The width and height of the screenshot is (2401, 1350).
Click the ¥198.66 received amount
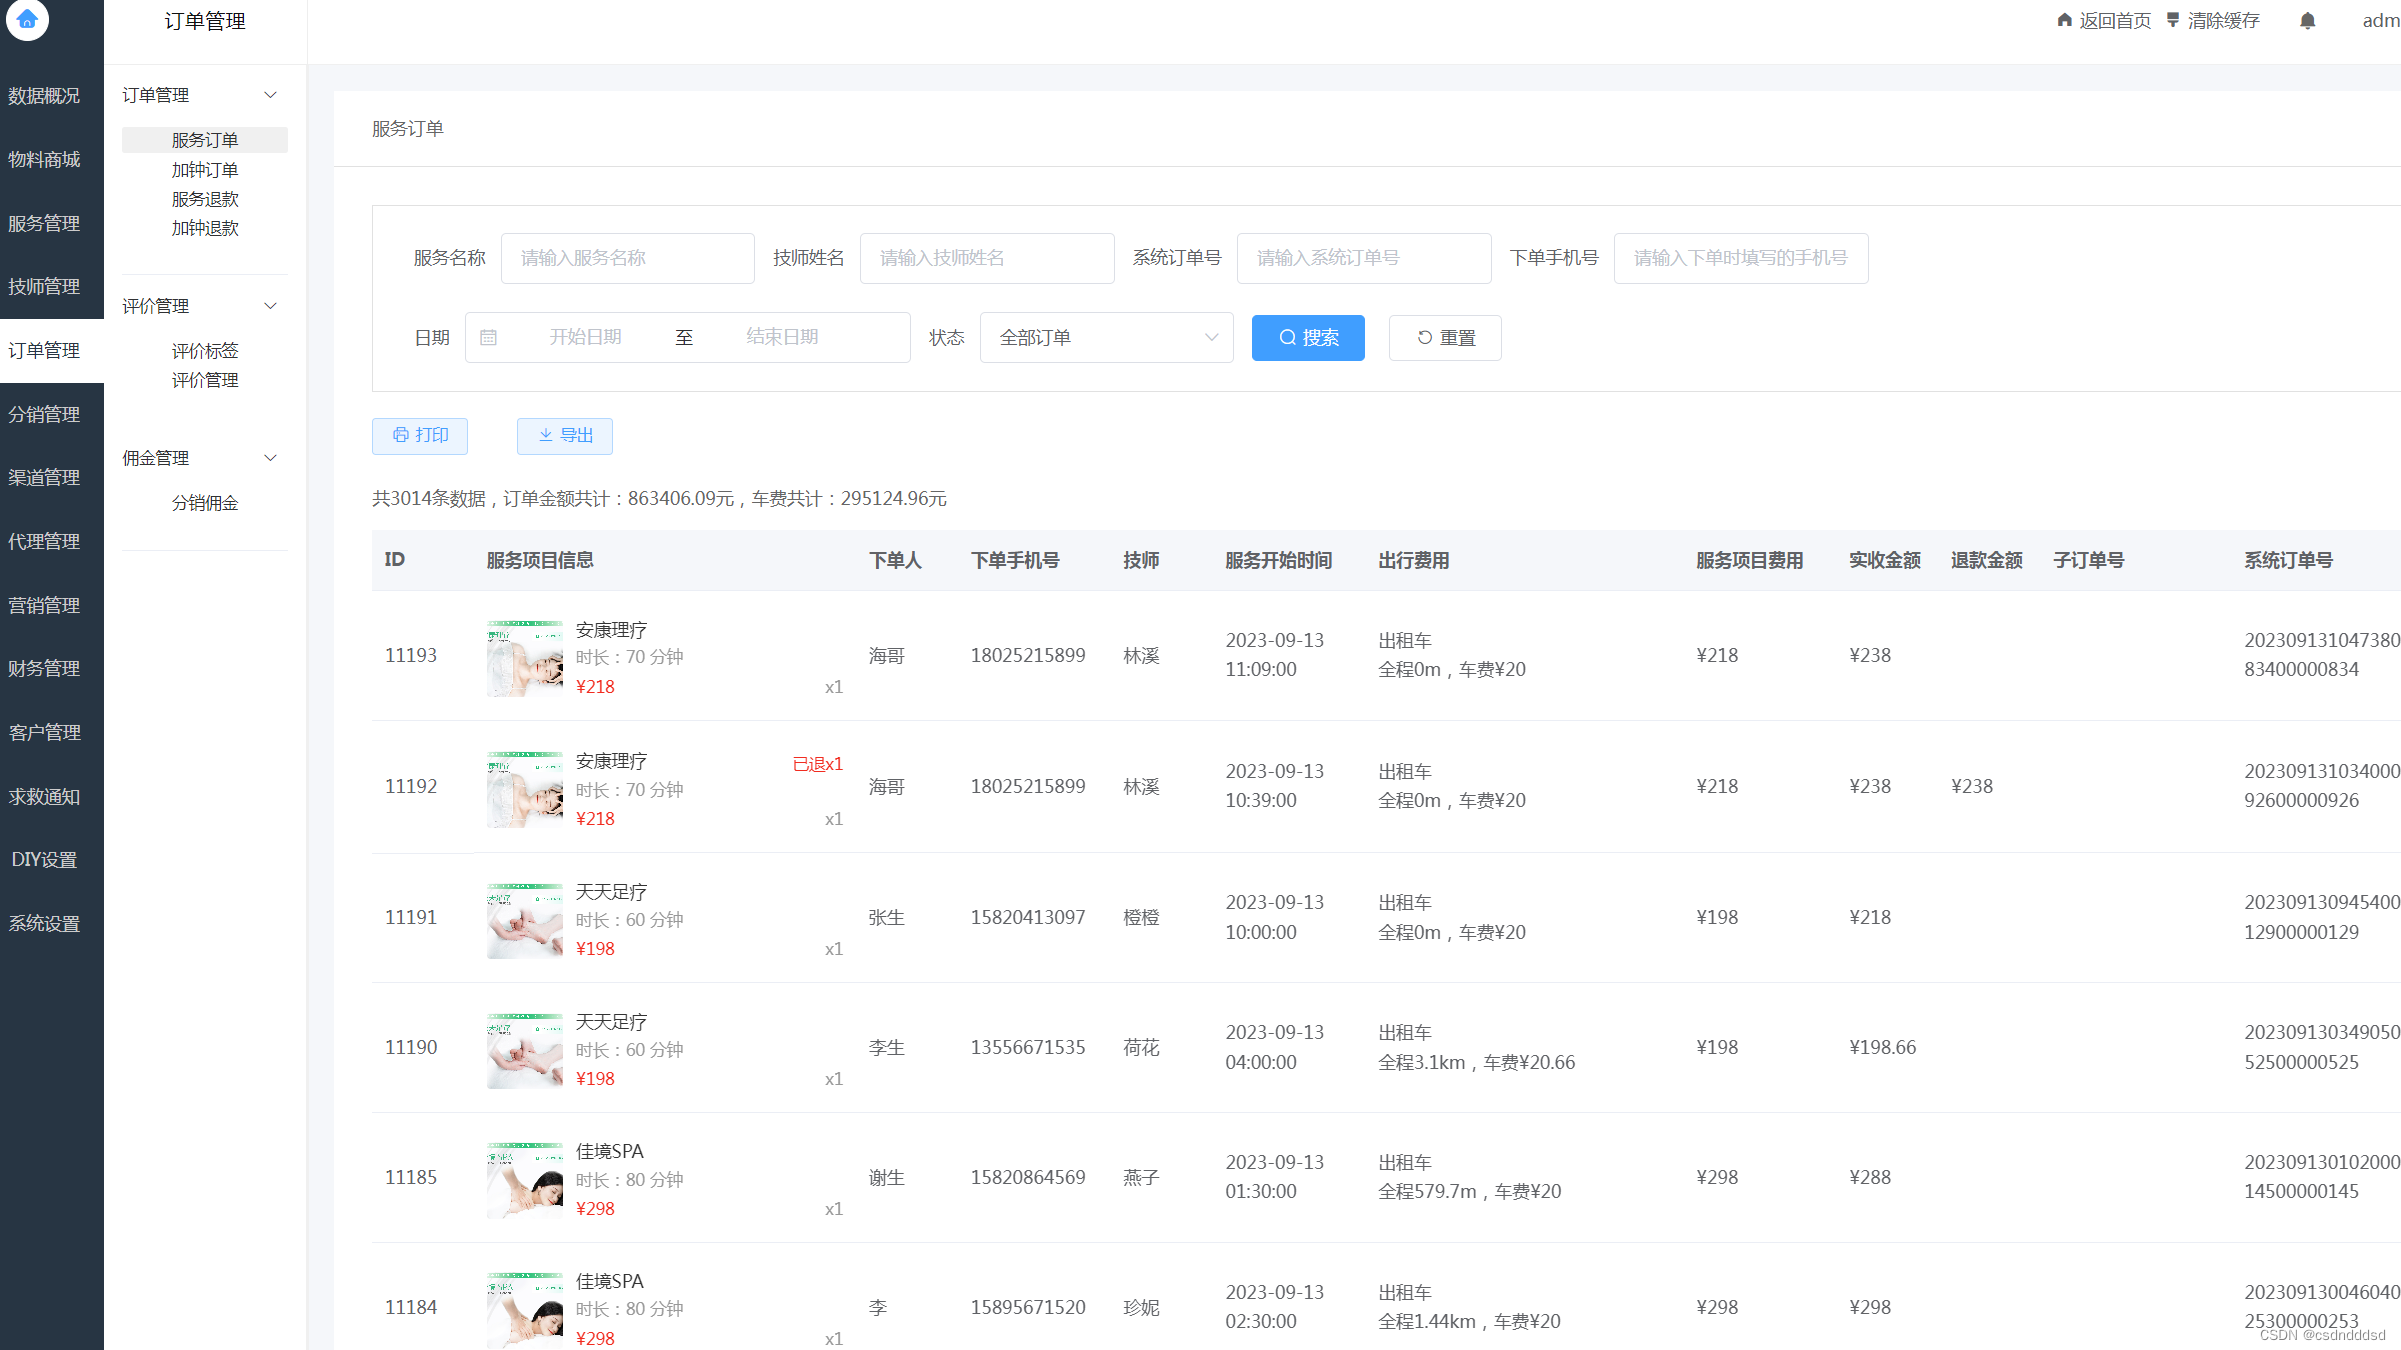[x=1883, y=1047]
